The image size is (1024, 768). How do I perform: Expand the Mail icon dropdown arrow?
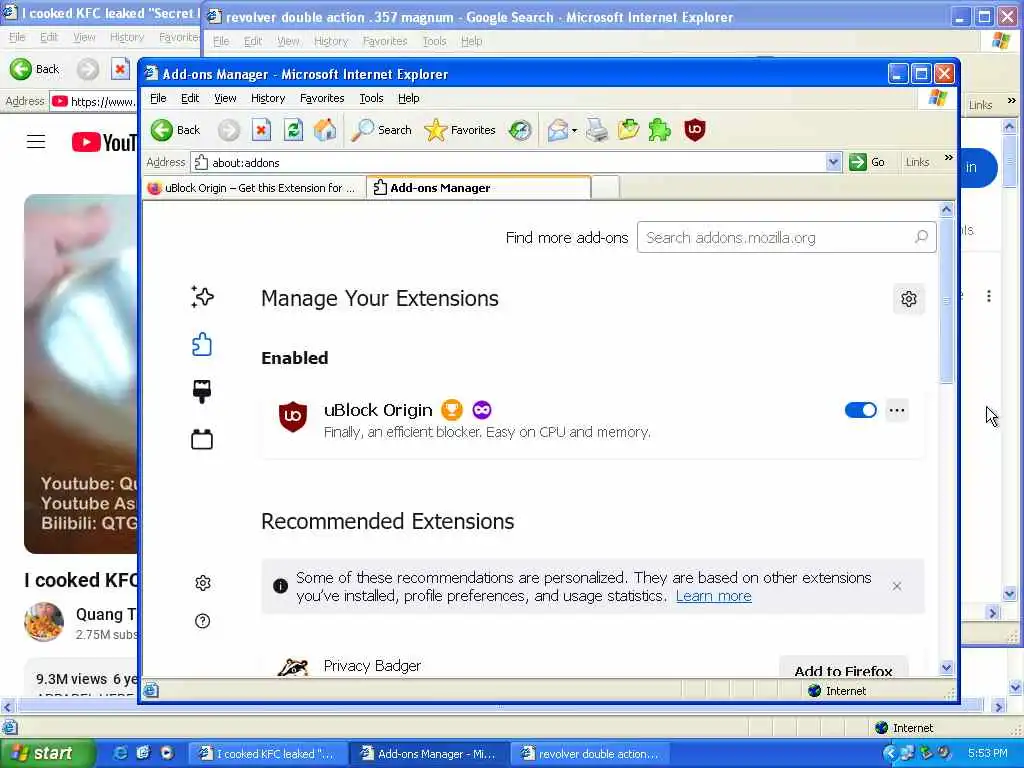coord(575,131)
